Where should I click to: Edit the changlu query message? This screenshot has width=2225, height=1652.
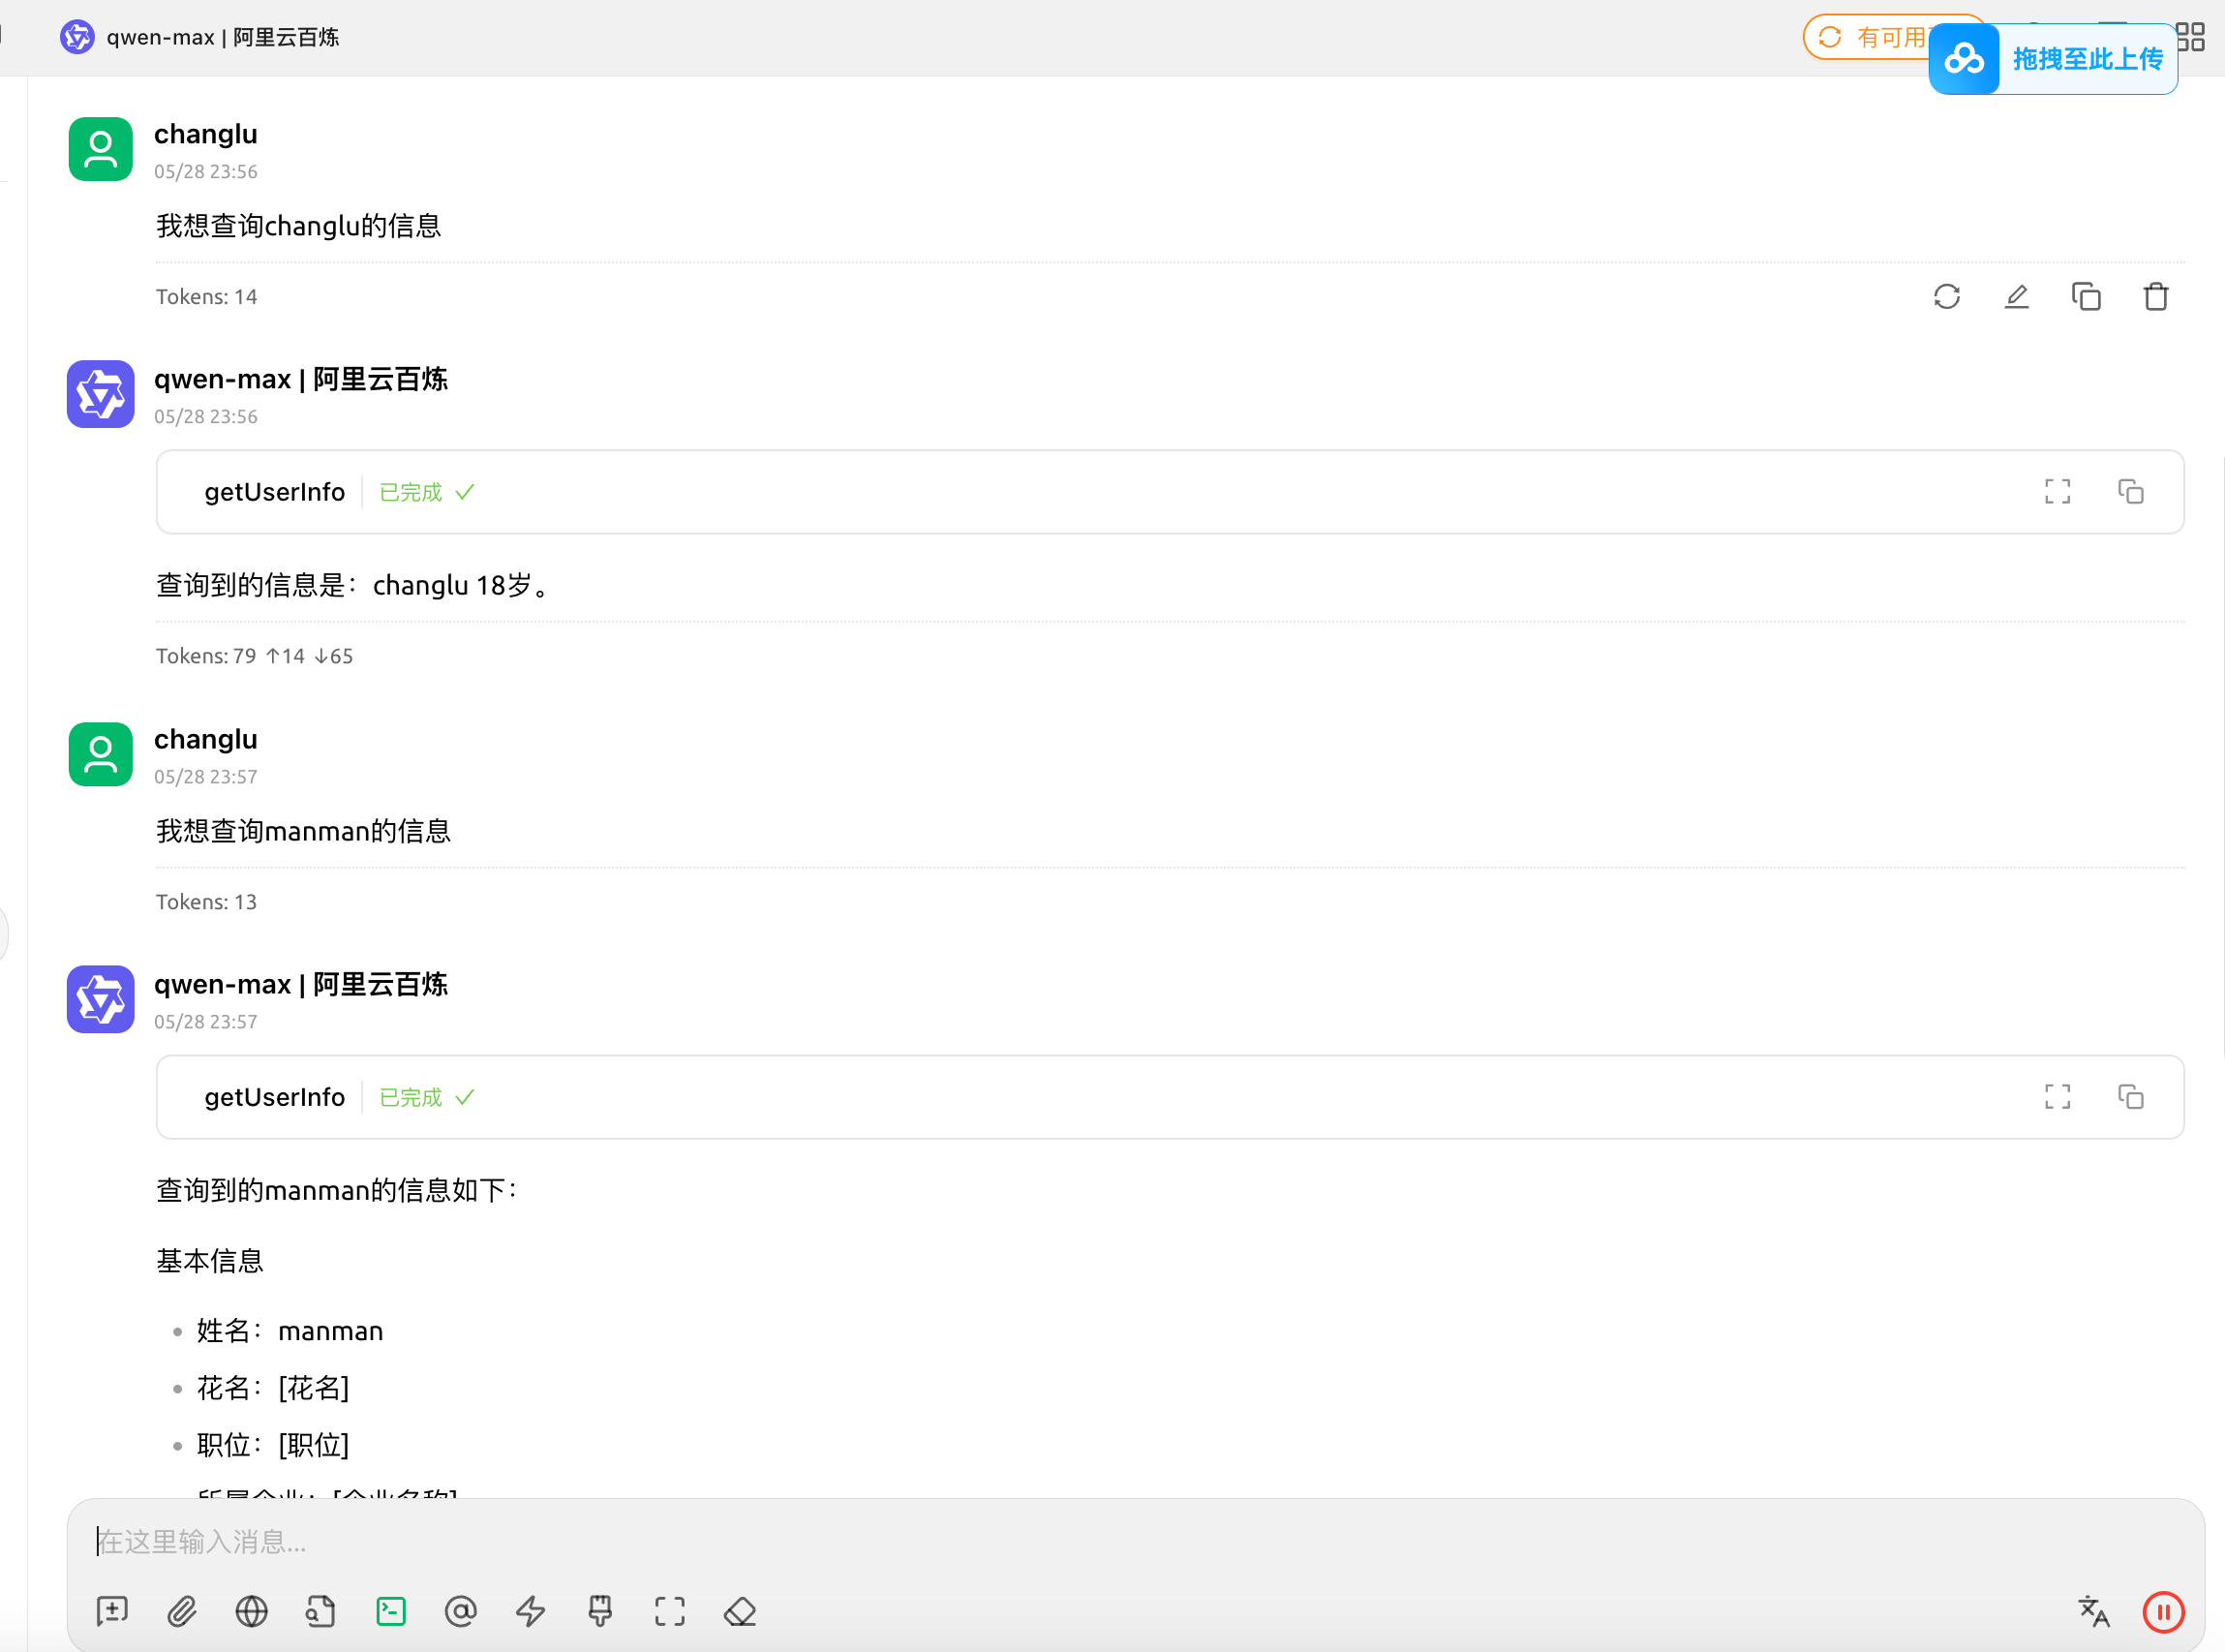[2017, 296]
